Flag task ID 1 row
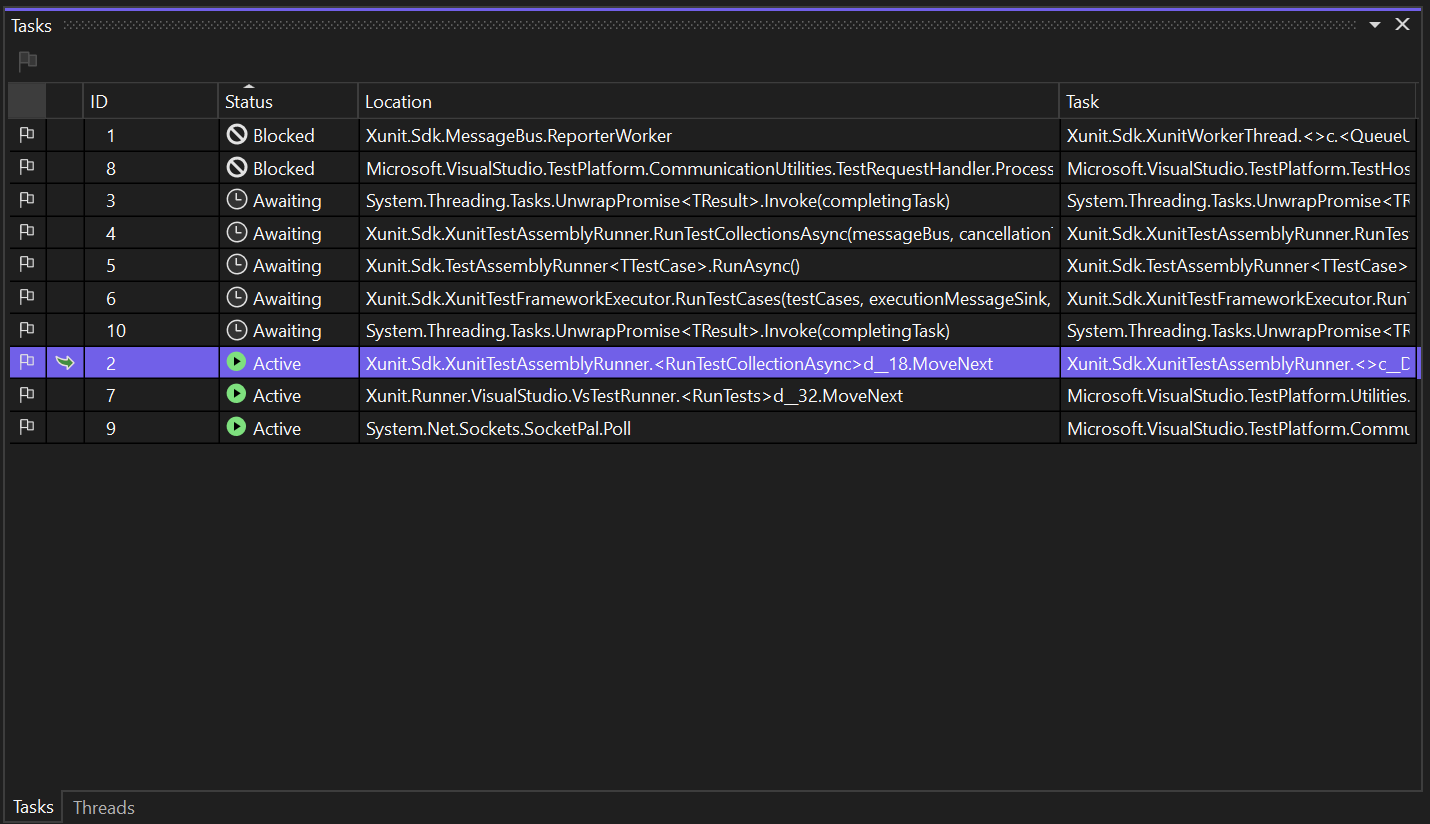This screenshot has width=1430, height=824. (x=27, y=136)
